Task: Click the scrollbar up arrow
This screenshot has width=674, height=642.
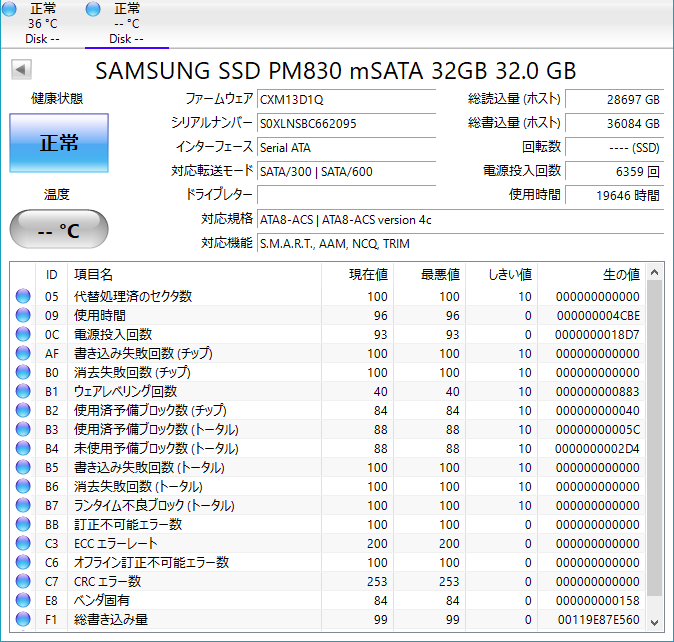Action: tap(654, 272)
